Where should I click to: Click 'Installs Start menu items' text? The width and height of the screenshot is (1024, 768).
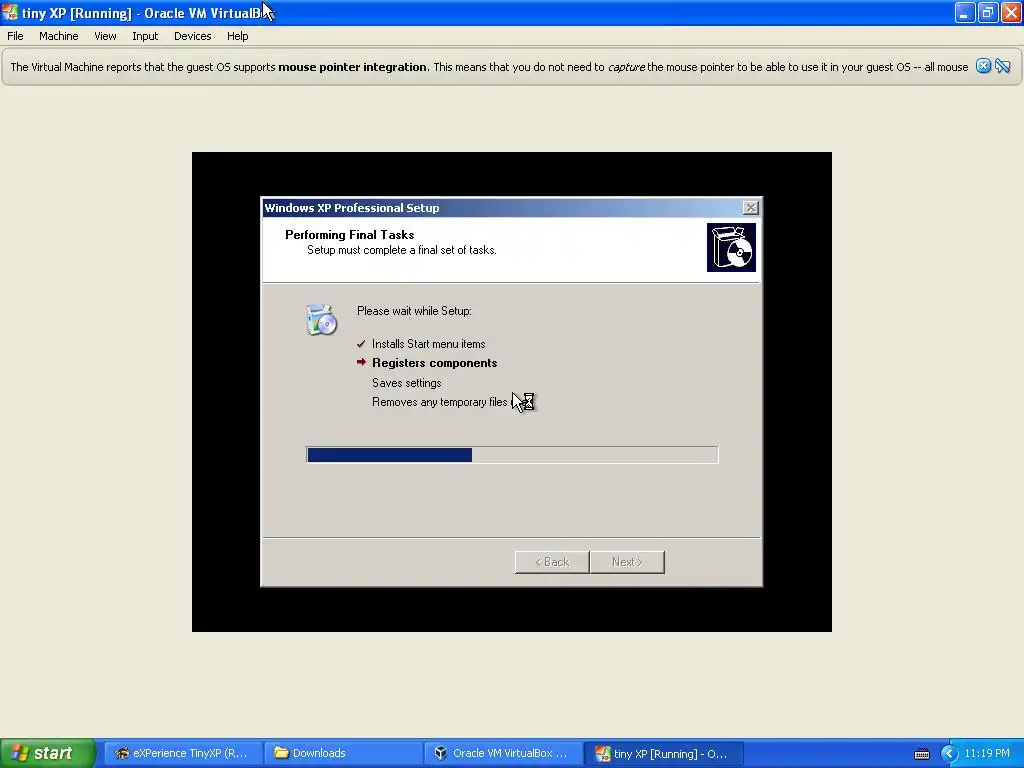pyautogui.click(x=428, y=344)
